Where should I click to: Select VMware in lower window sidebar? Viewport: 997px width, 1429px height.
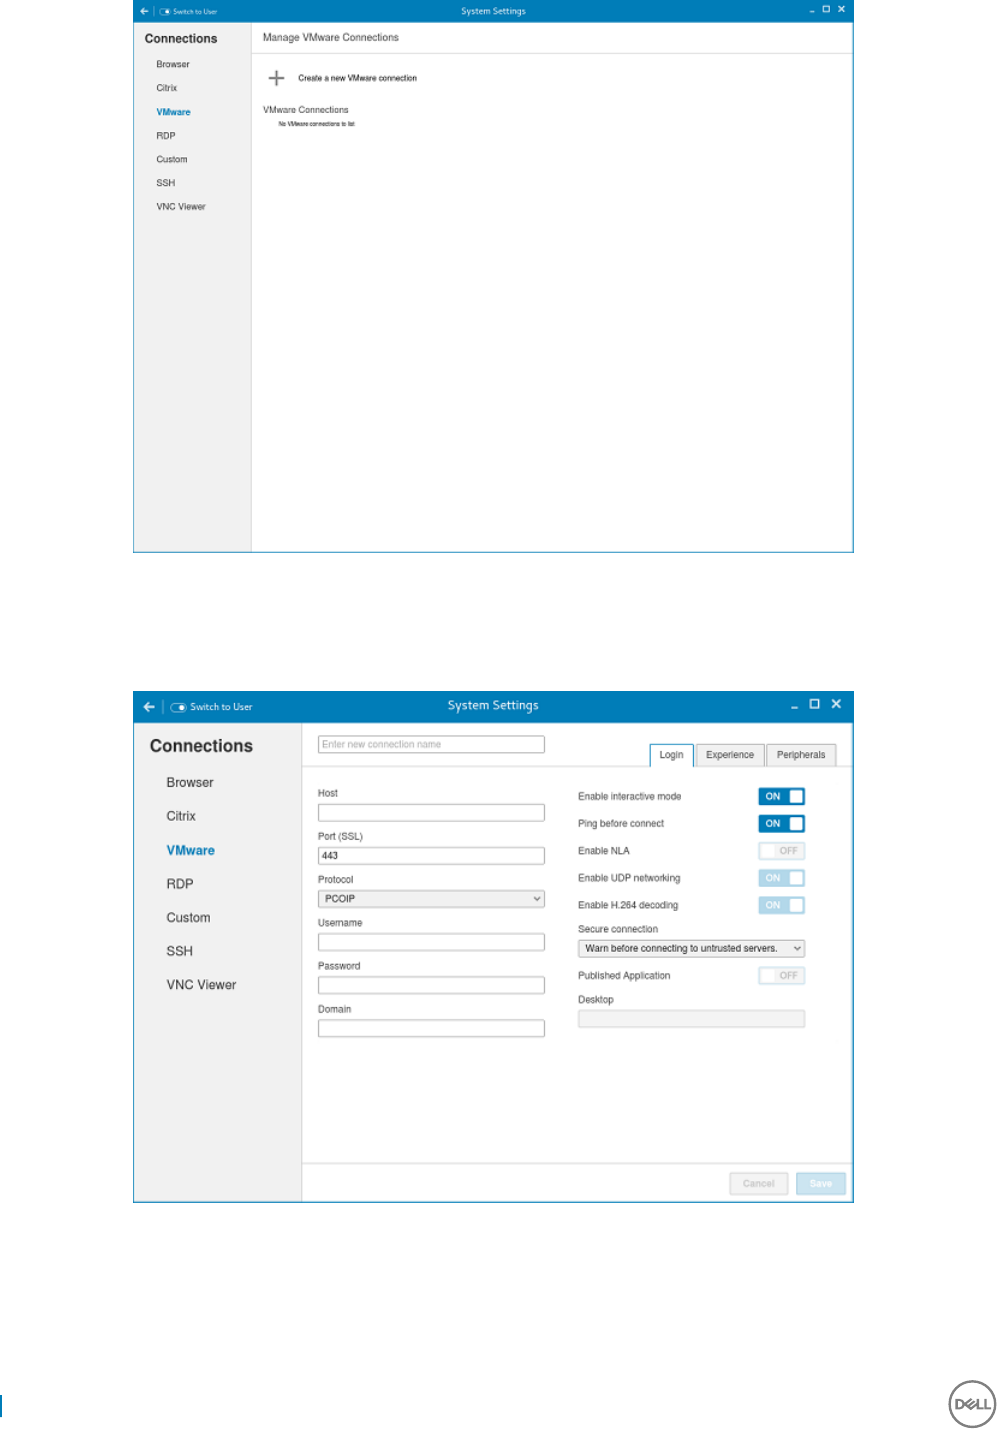191,851
